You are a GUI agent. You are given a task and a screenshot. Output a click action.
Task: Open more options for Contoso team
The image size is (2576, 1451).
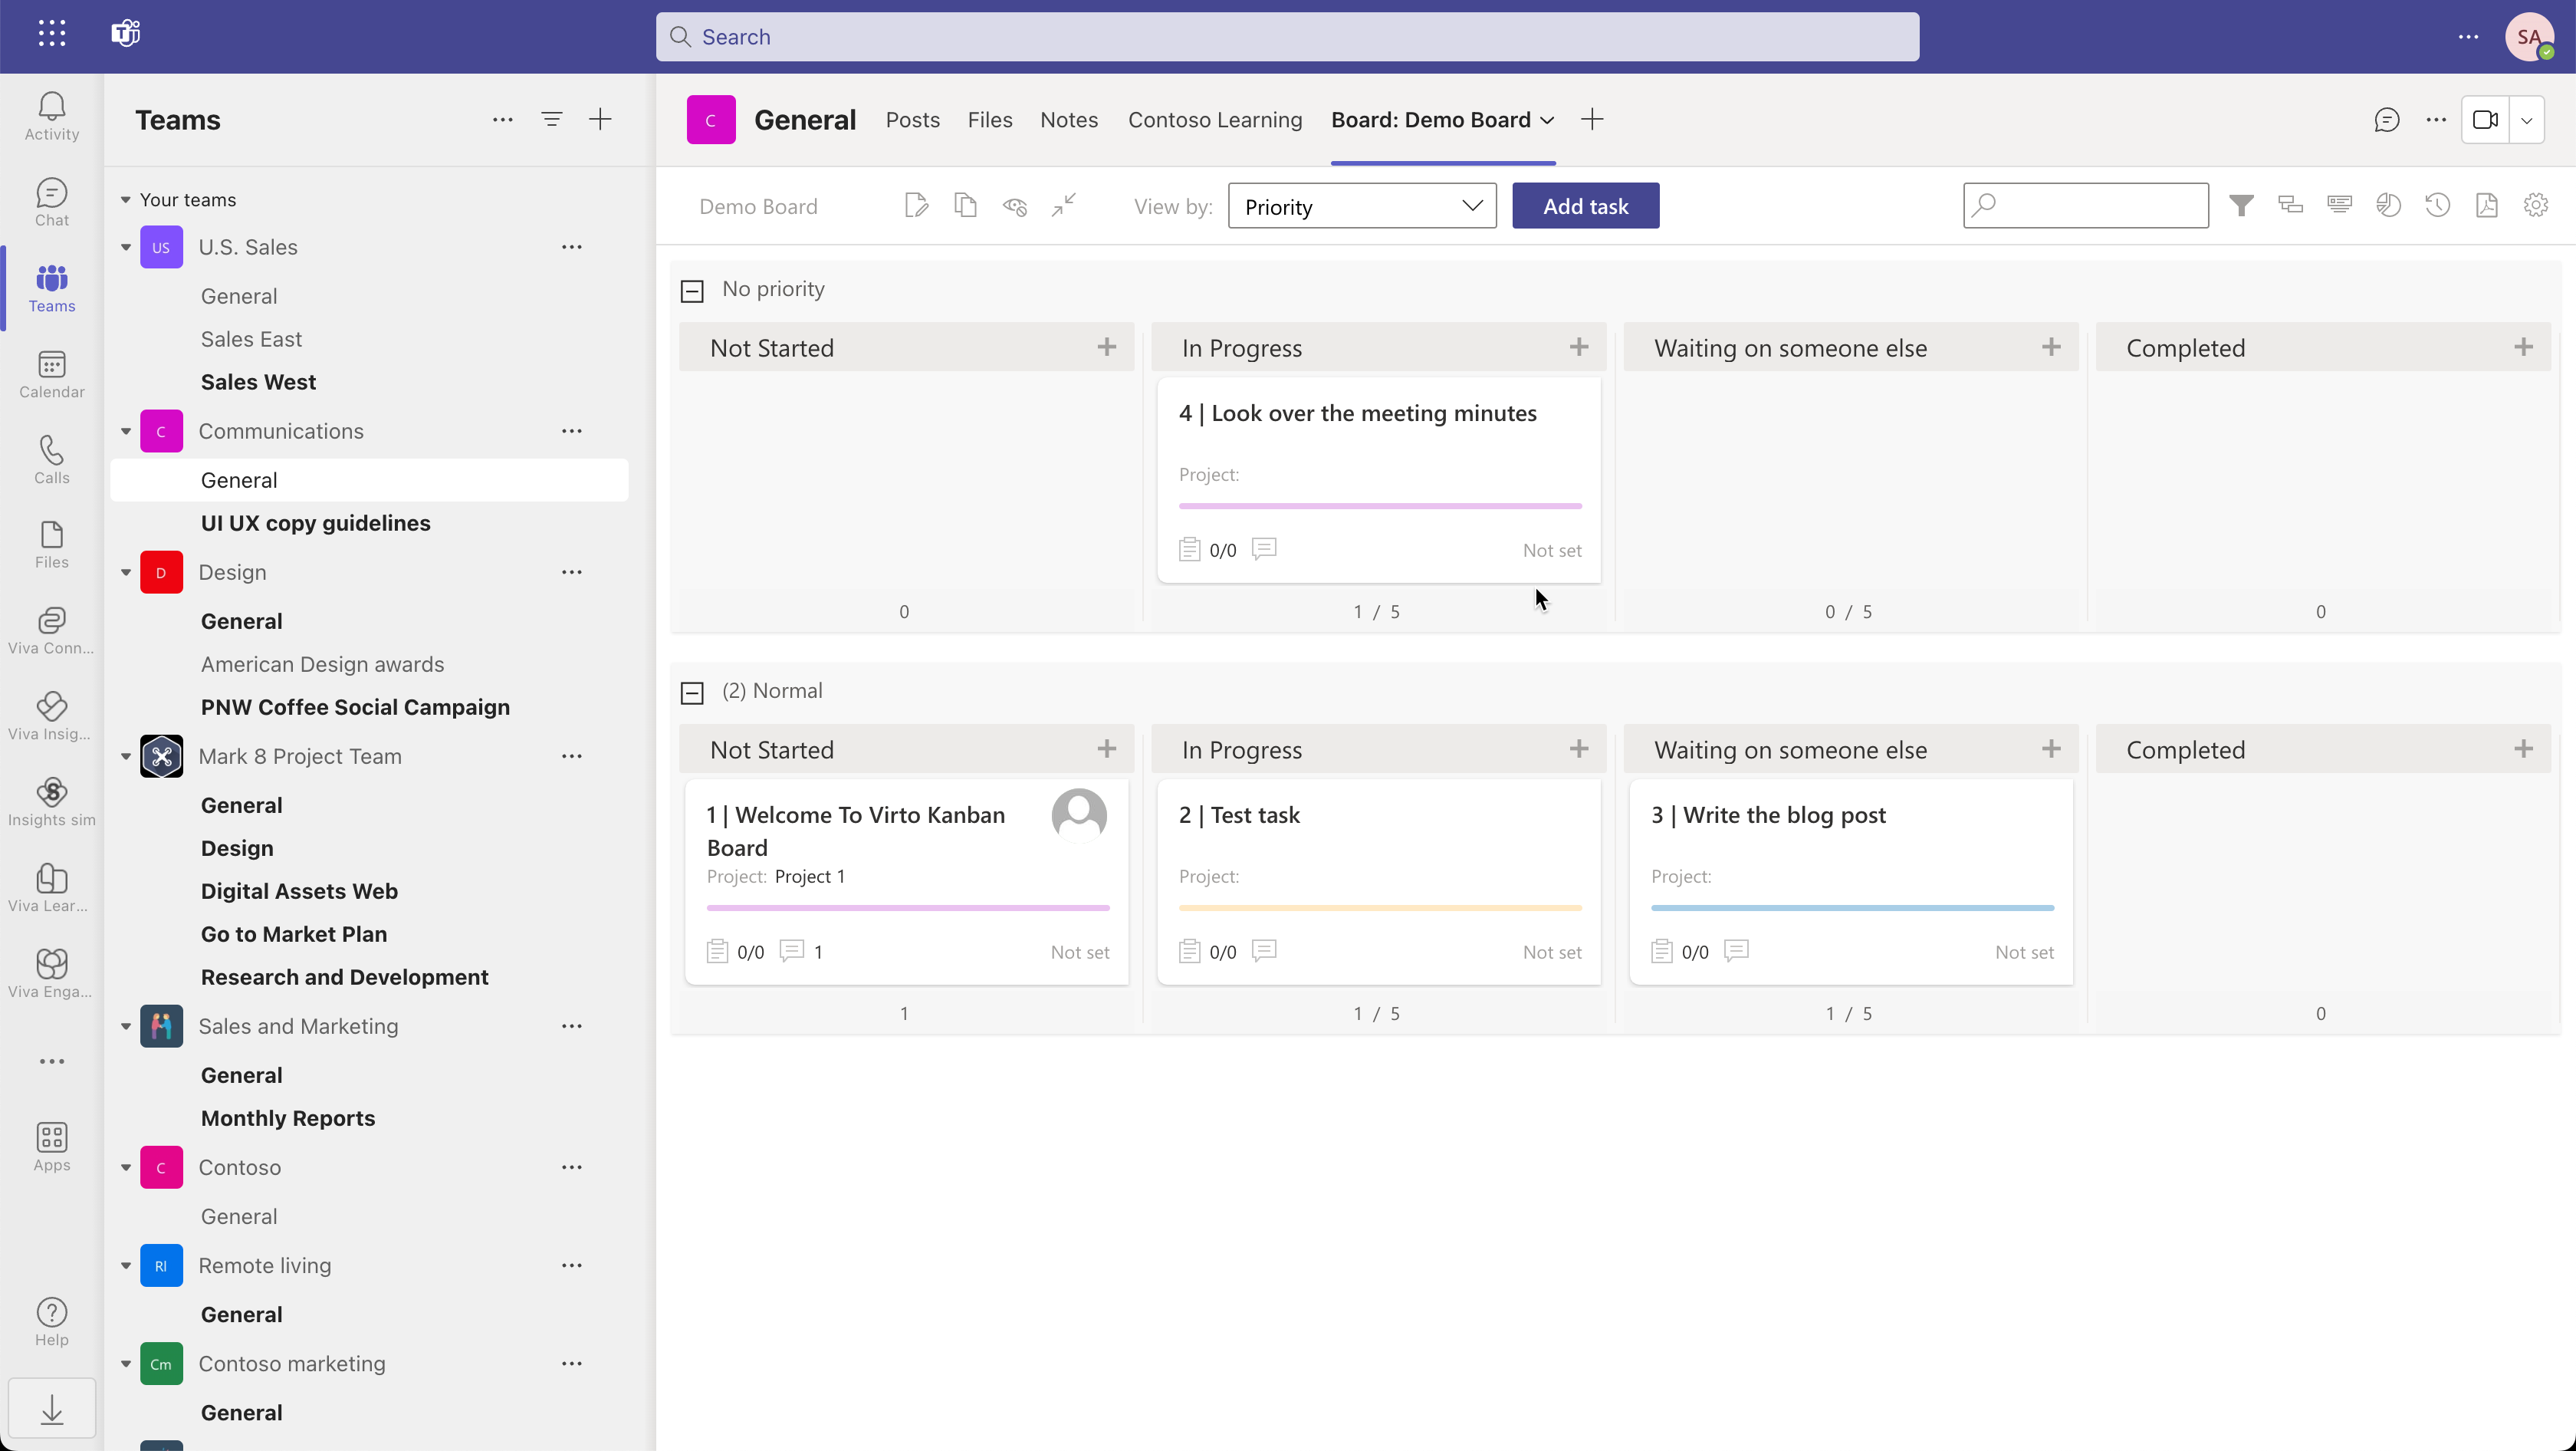click(x=571, y=1167)
